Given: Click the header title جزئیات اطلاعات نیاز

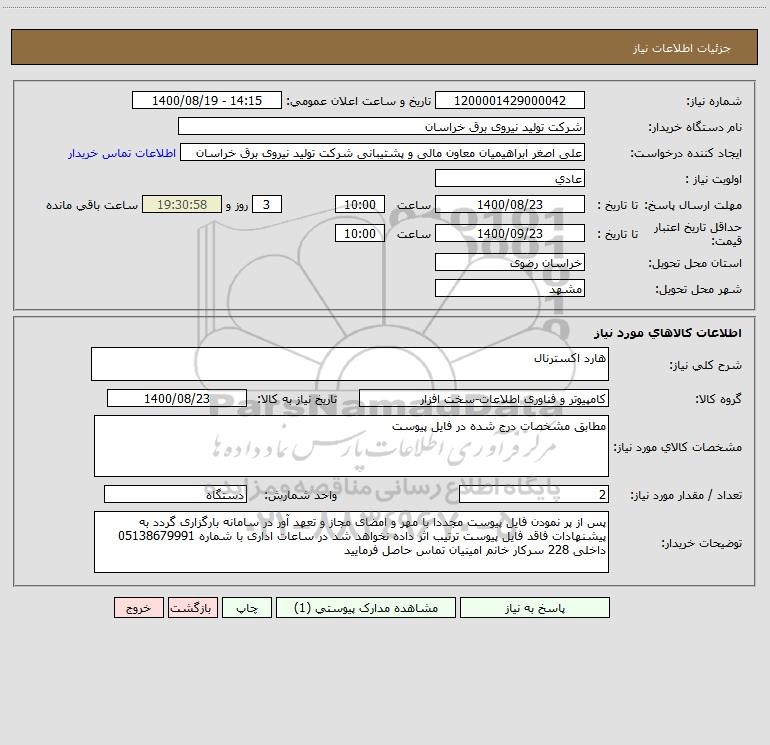Looking at the screenshot, I should pos(682,48).
